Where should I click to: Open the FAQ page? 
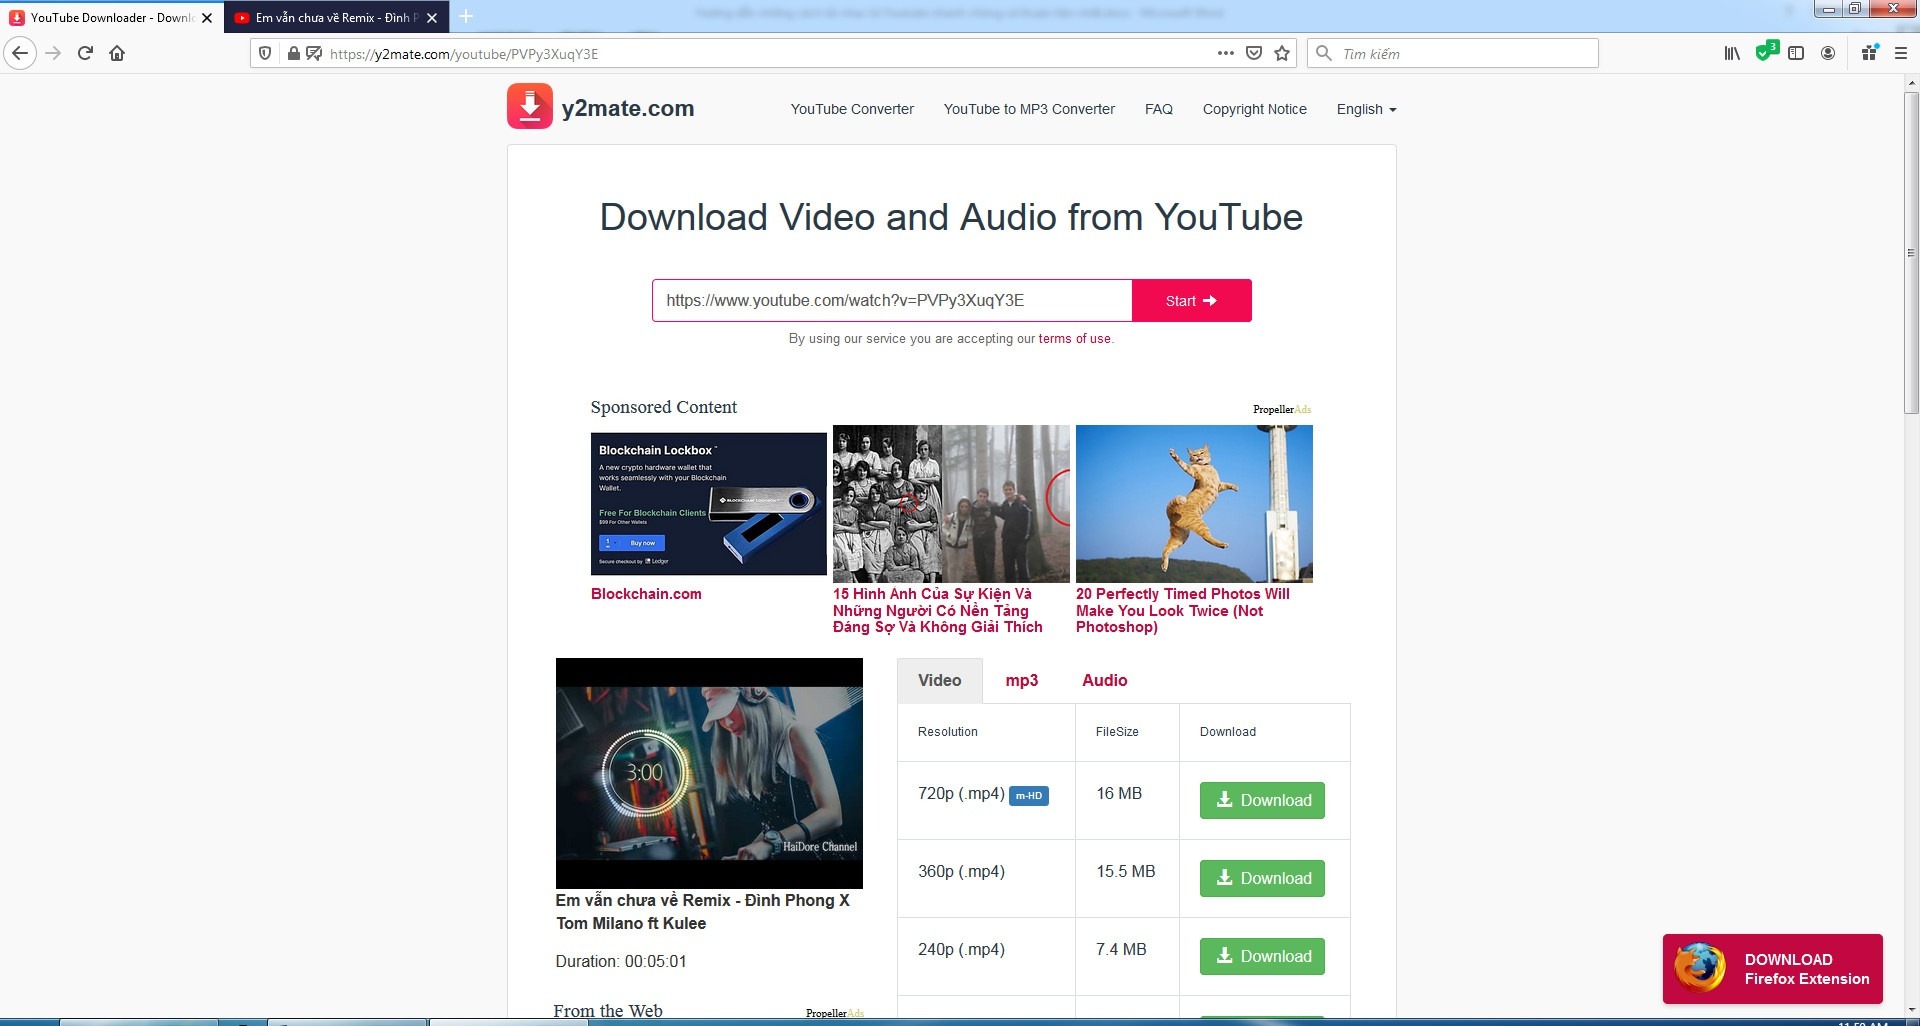1159,109
